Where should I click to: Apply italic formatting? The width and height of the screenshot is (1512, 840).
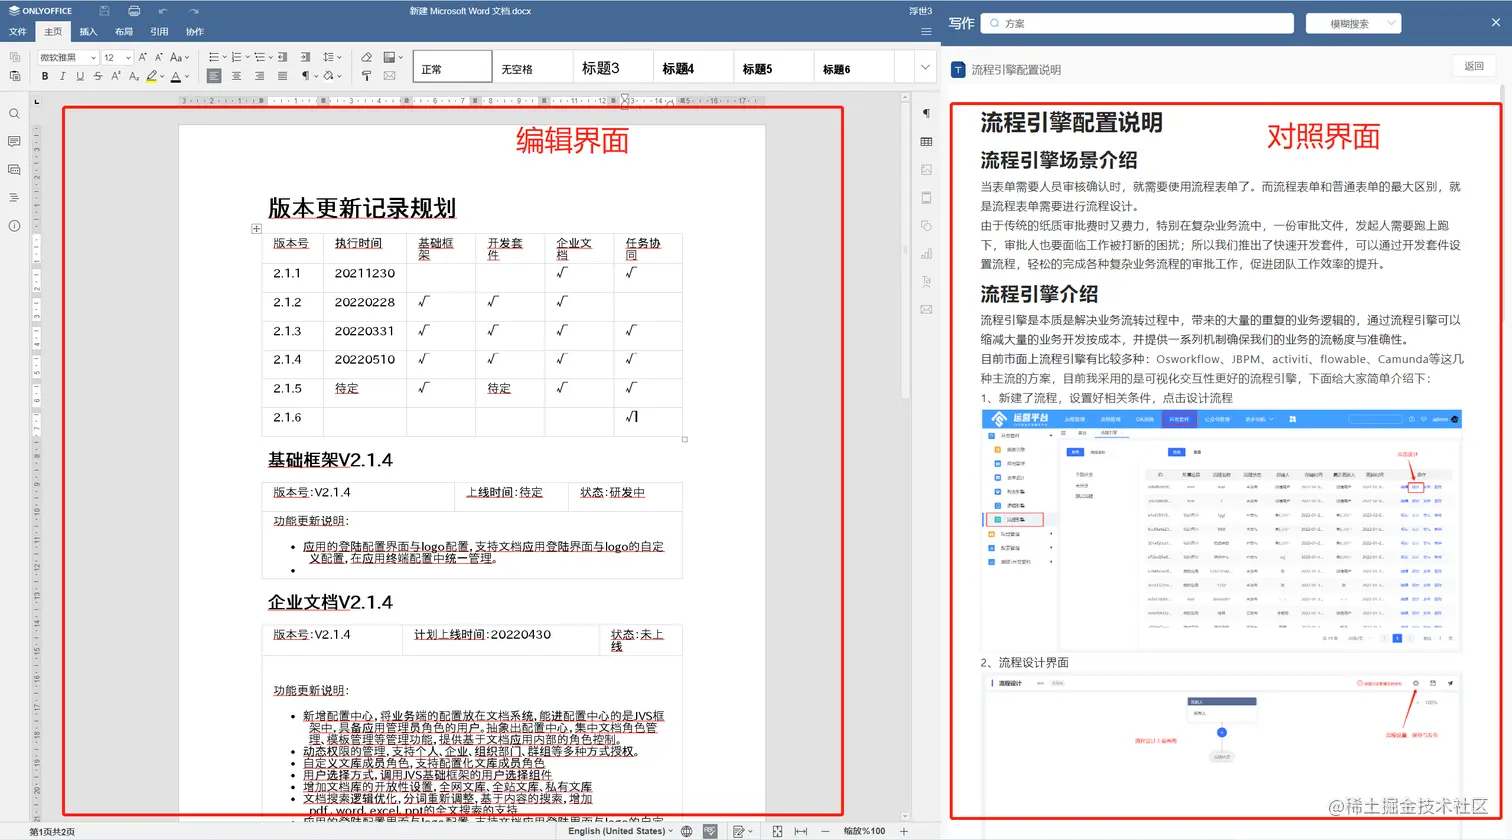point(62,76)
